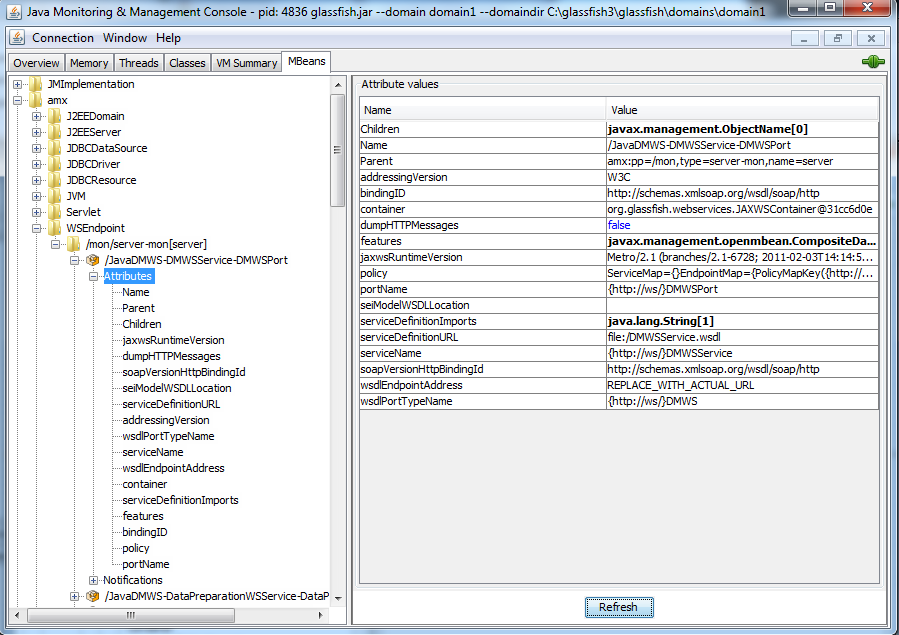Open the Help menu
Screen dimensions: 899x635
[169, 38]
